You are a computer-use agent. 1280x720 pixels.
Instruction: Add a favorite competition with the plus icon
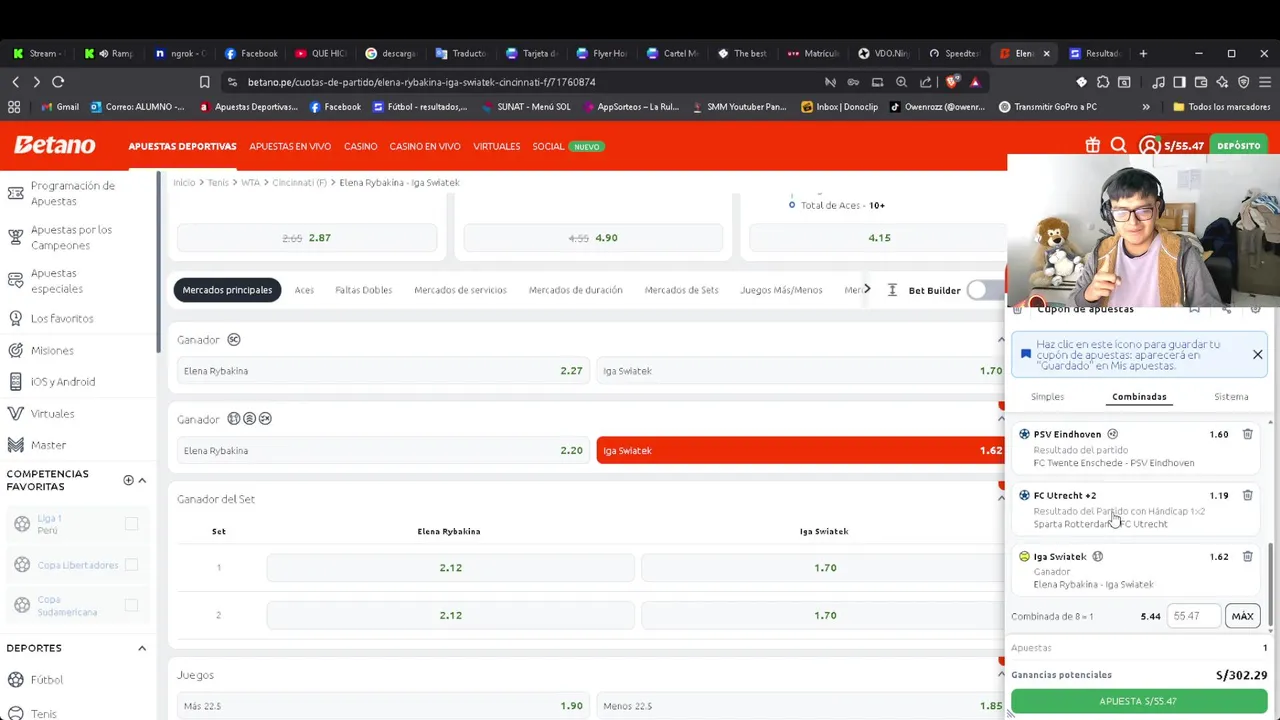point(128,480)
